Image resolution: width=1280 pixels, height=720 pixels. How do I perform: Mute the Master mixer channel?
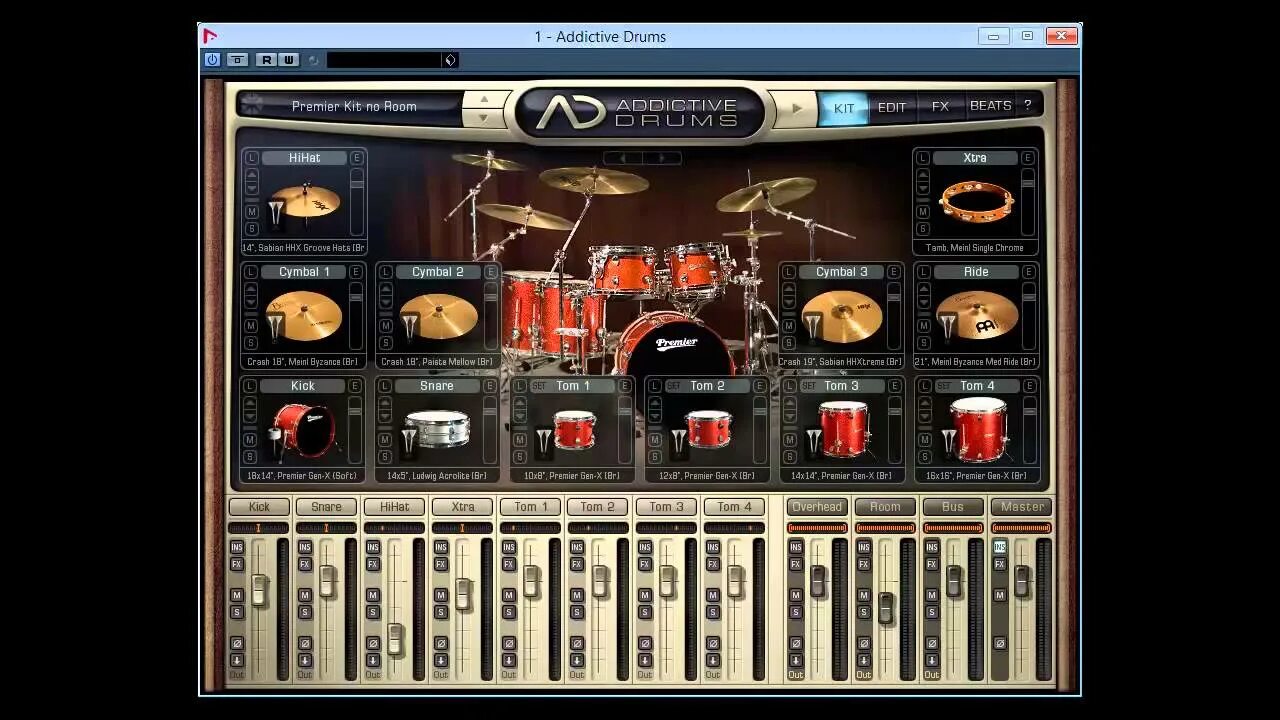(x=999, y=595)
